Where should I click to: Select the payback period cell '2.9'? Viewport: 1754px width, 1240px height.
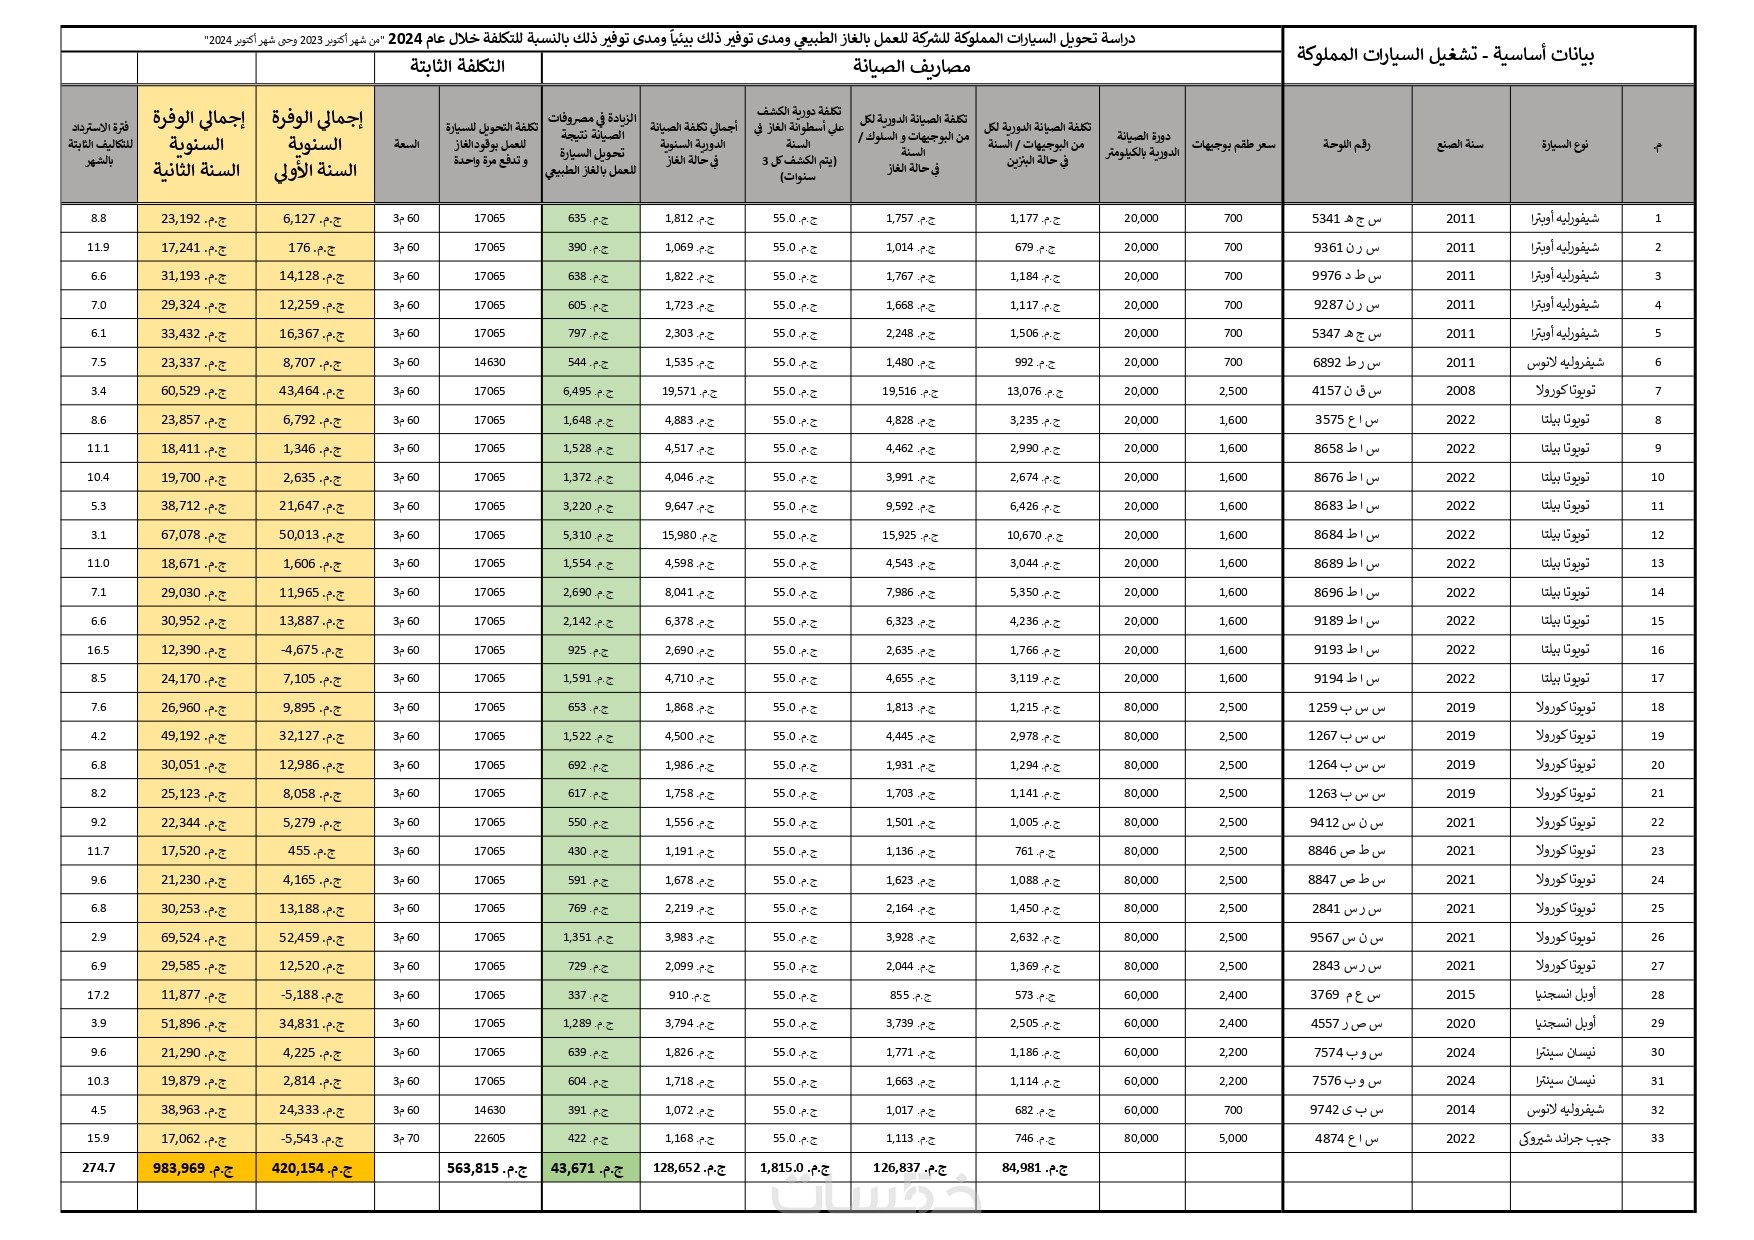coord(98,937)
